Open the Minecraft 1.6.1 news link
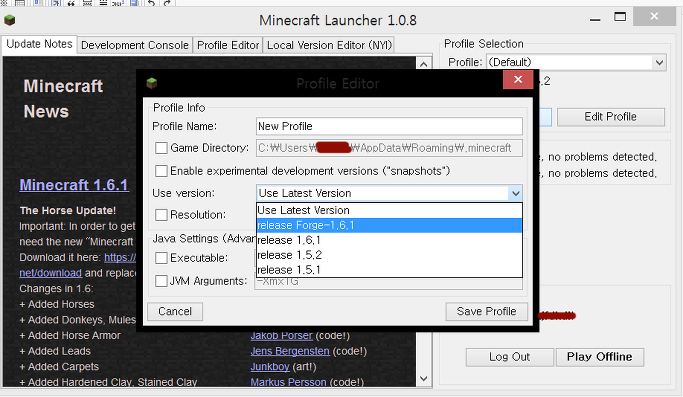The height and width of the screenshot is (397, 683). [74, 185]
